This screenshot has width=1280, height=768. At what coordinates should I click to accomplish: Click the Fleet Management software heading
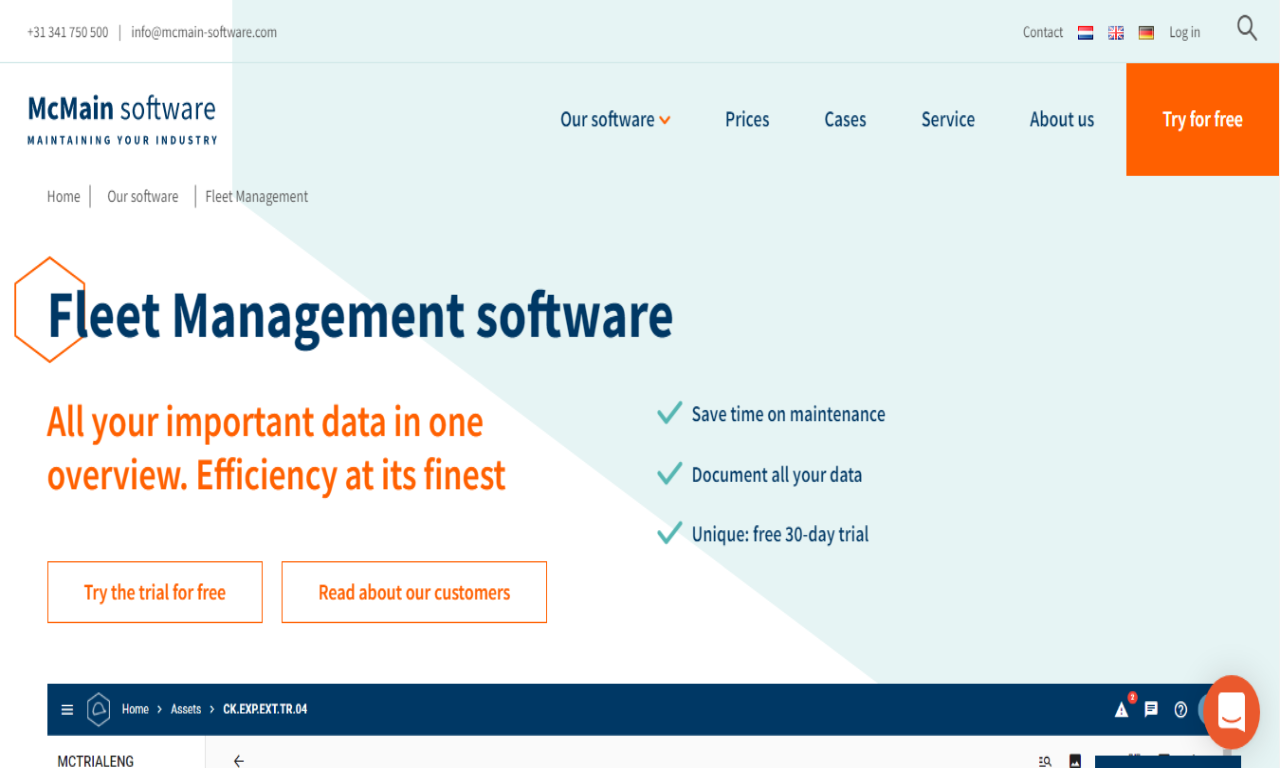(360, 315)
